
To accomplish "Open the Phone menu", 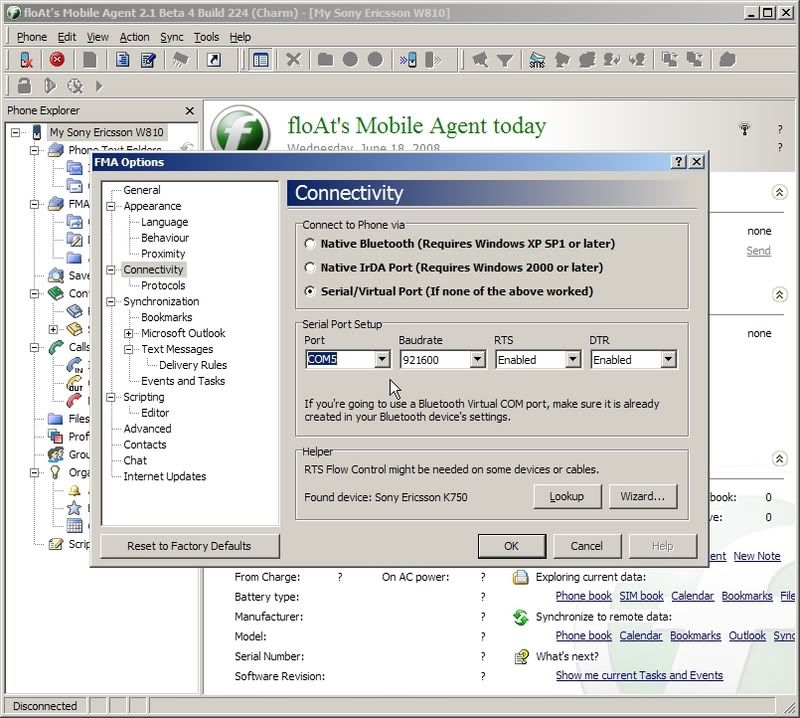I will click(x=32, y=37).
